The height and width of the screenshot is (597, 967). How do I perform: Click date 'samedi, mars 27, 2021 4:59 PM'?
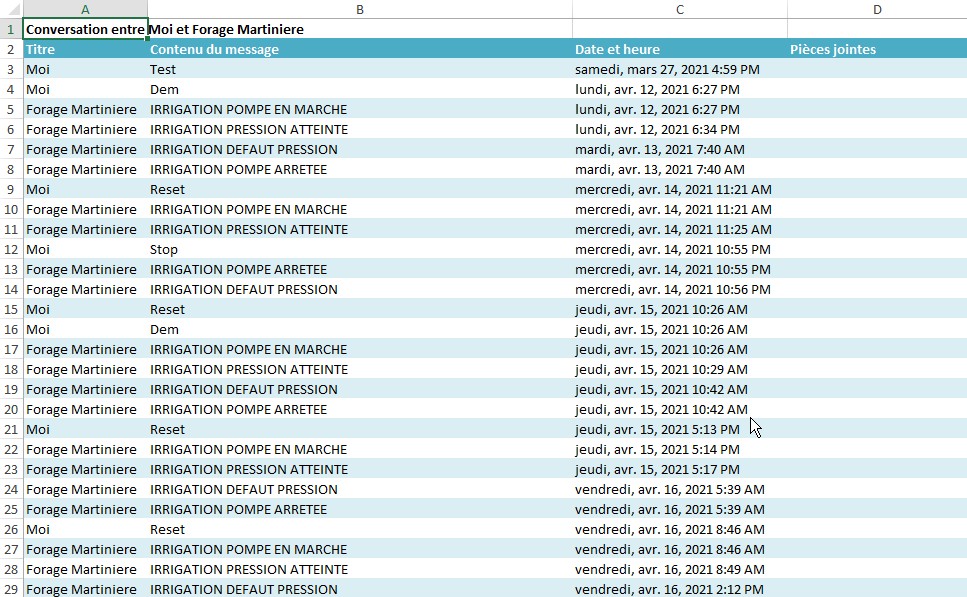[667, 69]
